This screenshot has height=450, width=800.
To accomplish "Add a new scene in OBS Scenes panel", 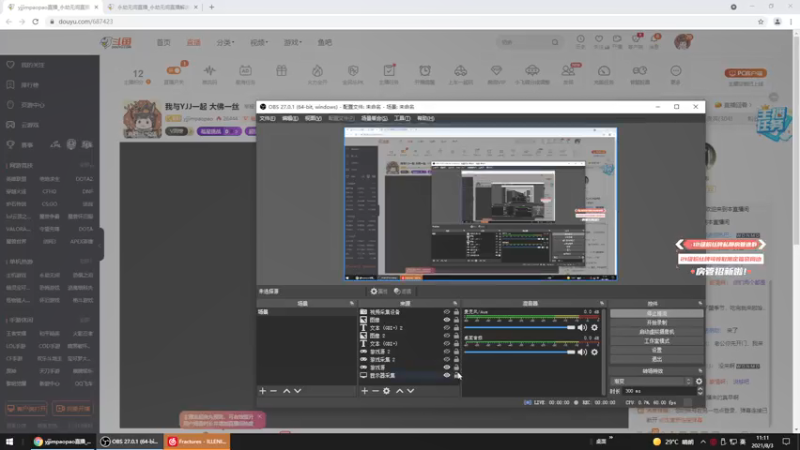I will (262, 391).
